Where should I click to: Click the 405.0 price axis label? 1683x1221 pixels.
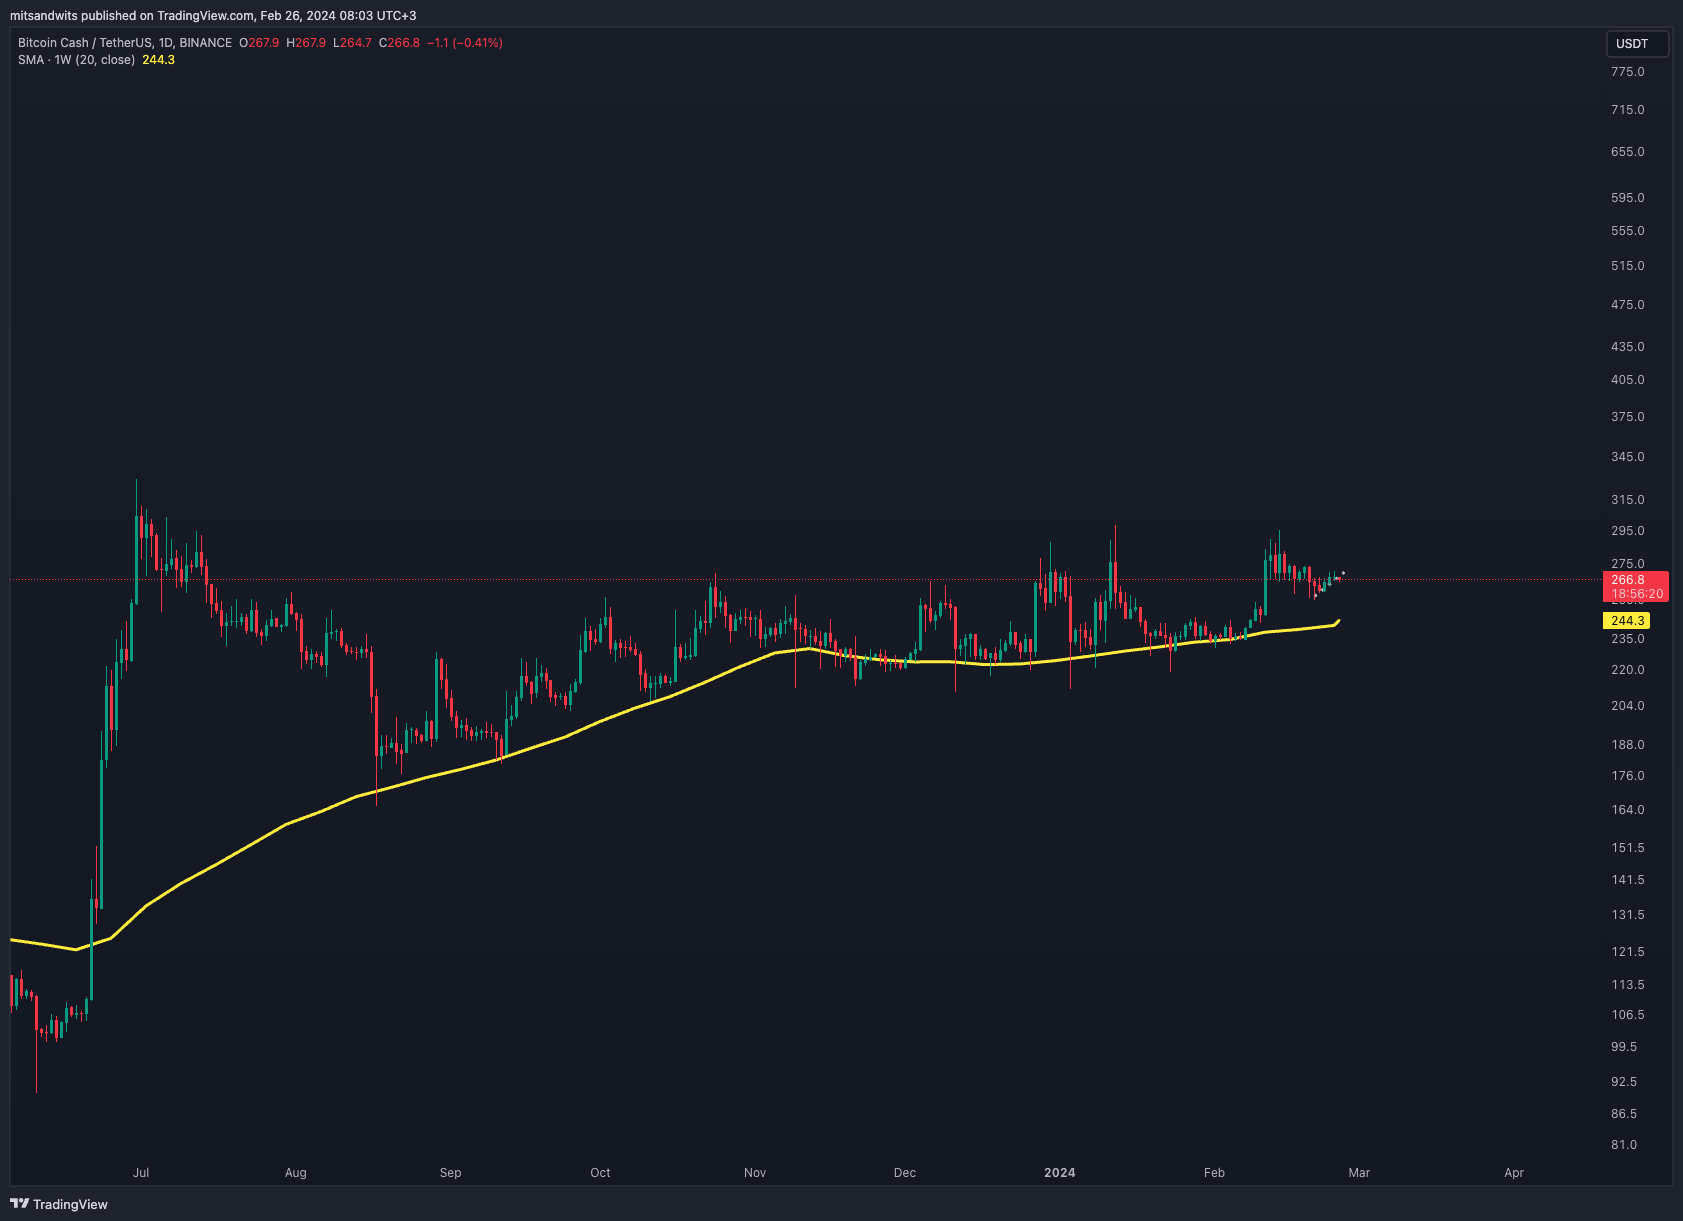tap(1628, 380)
